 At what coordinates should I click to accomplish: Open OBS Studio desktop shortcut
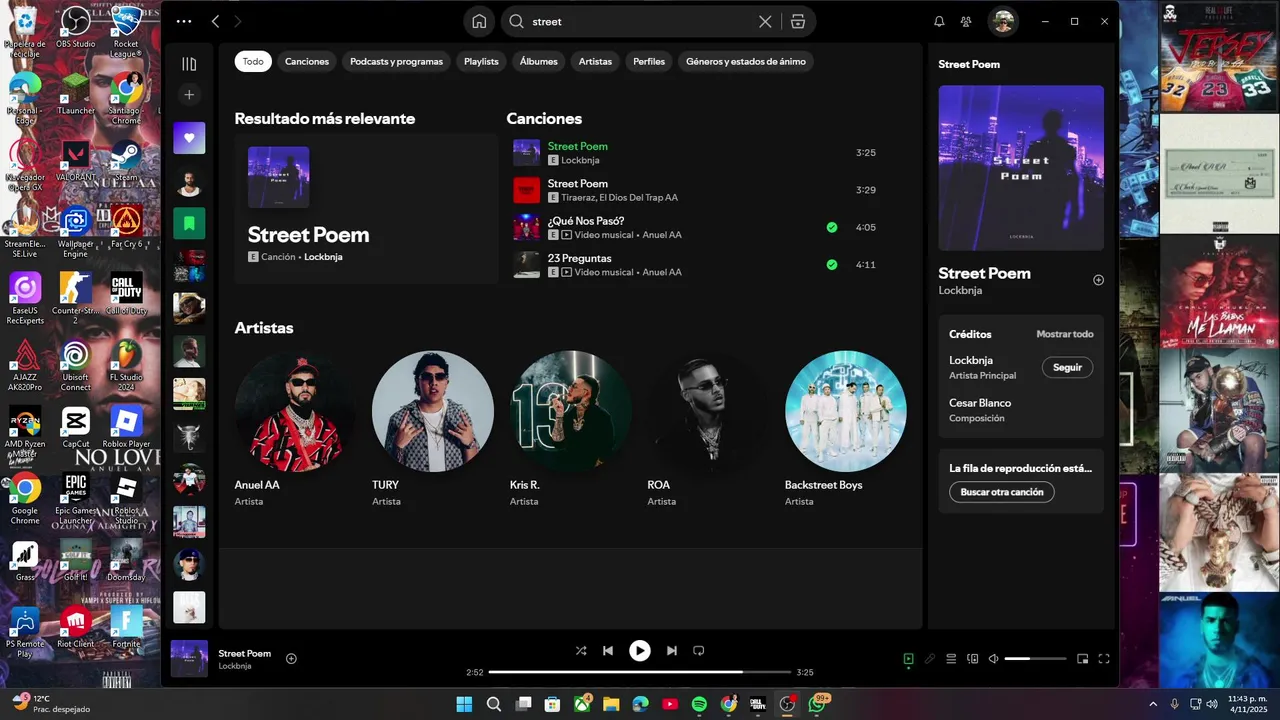76,27
